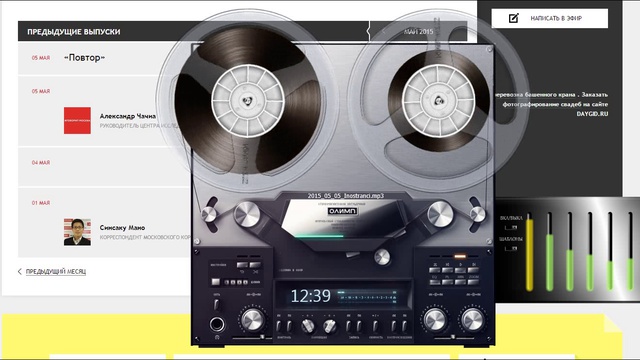The width and height of the screenshot is (640, 360).
Task: Open the equalizer ШАБЛОНЫ presets dropdown
Action: pyautogui.click(x=511, y=248)
